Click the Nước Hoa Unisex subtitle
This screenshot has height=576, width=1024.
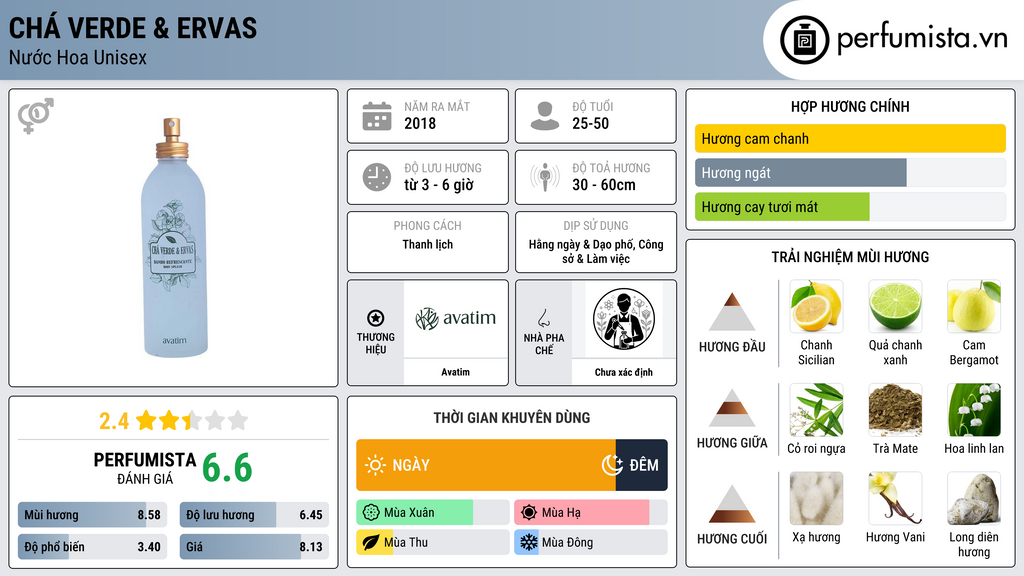[78, 57]
